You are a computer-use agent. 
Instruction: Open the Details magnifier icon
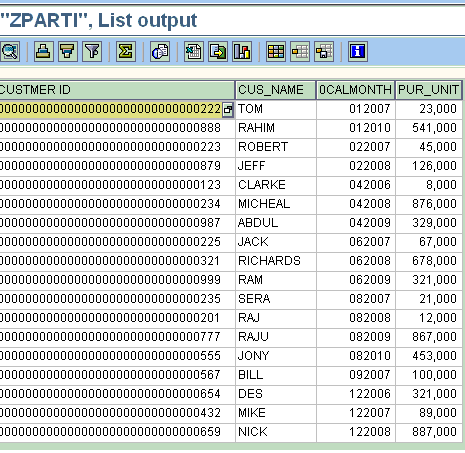10,52
